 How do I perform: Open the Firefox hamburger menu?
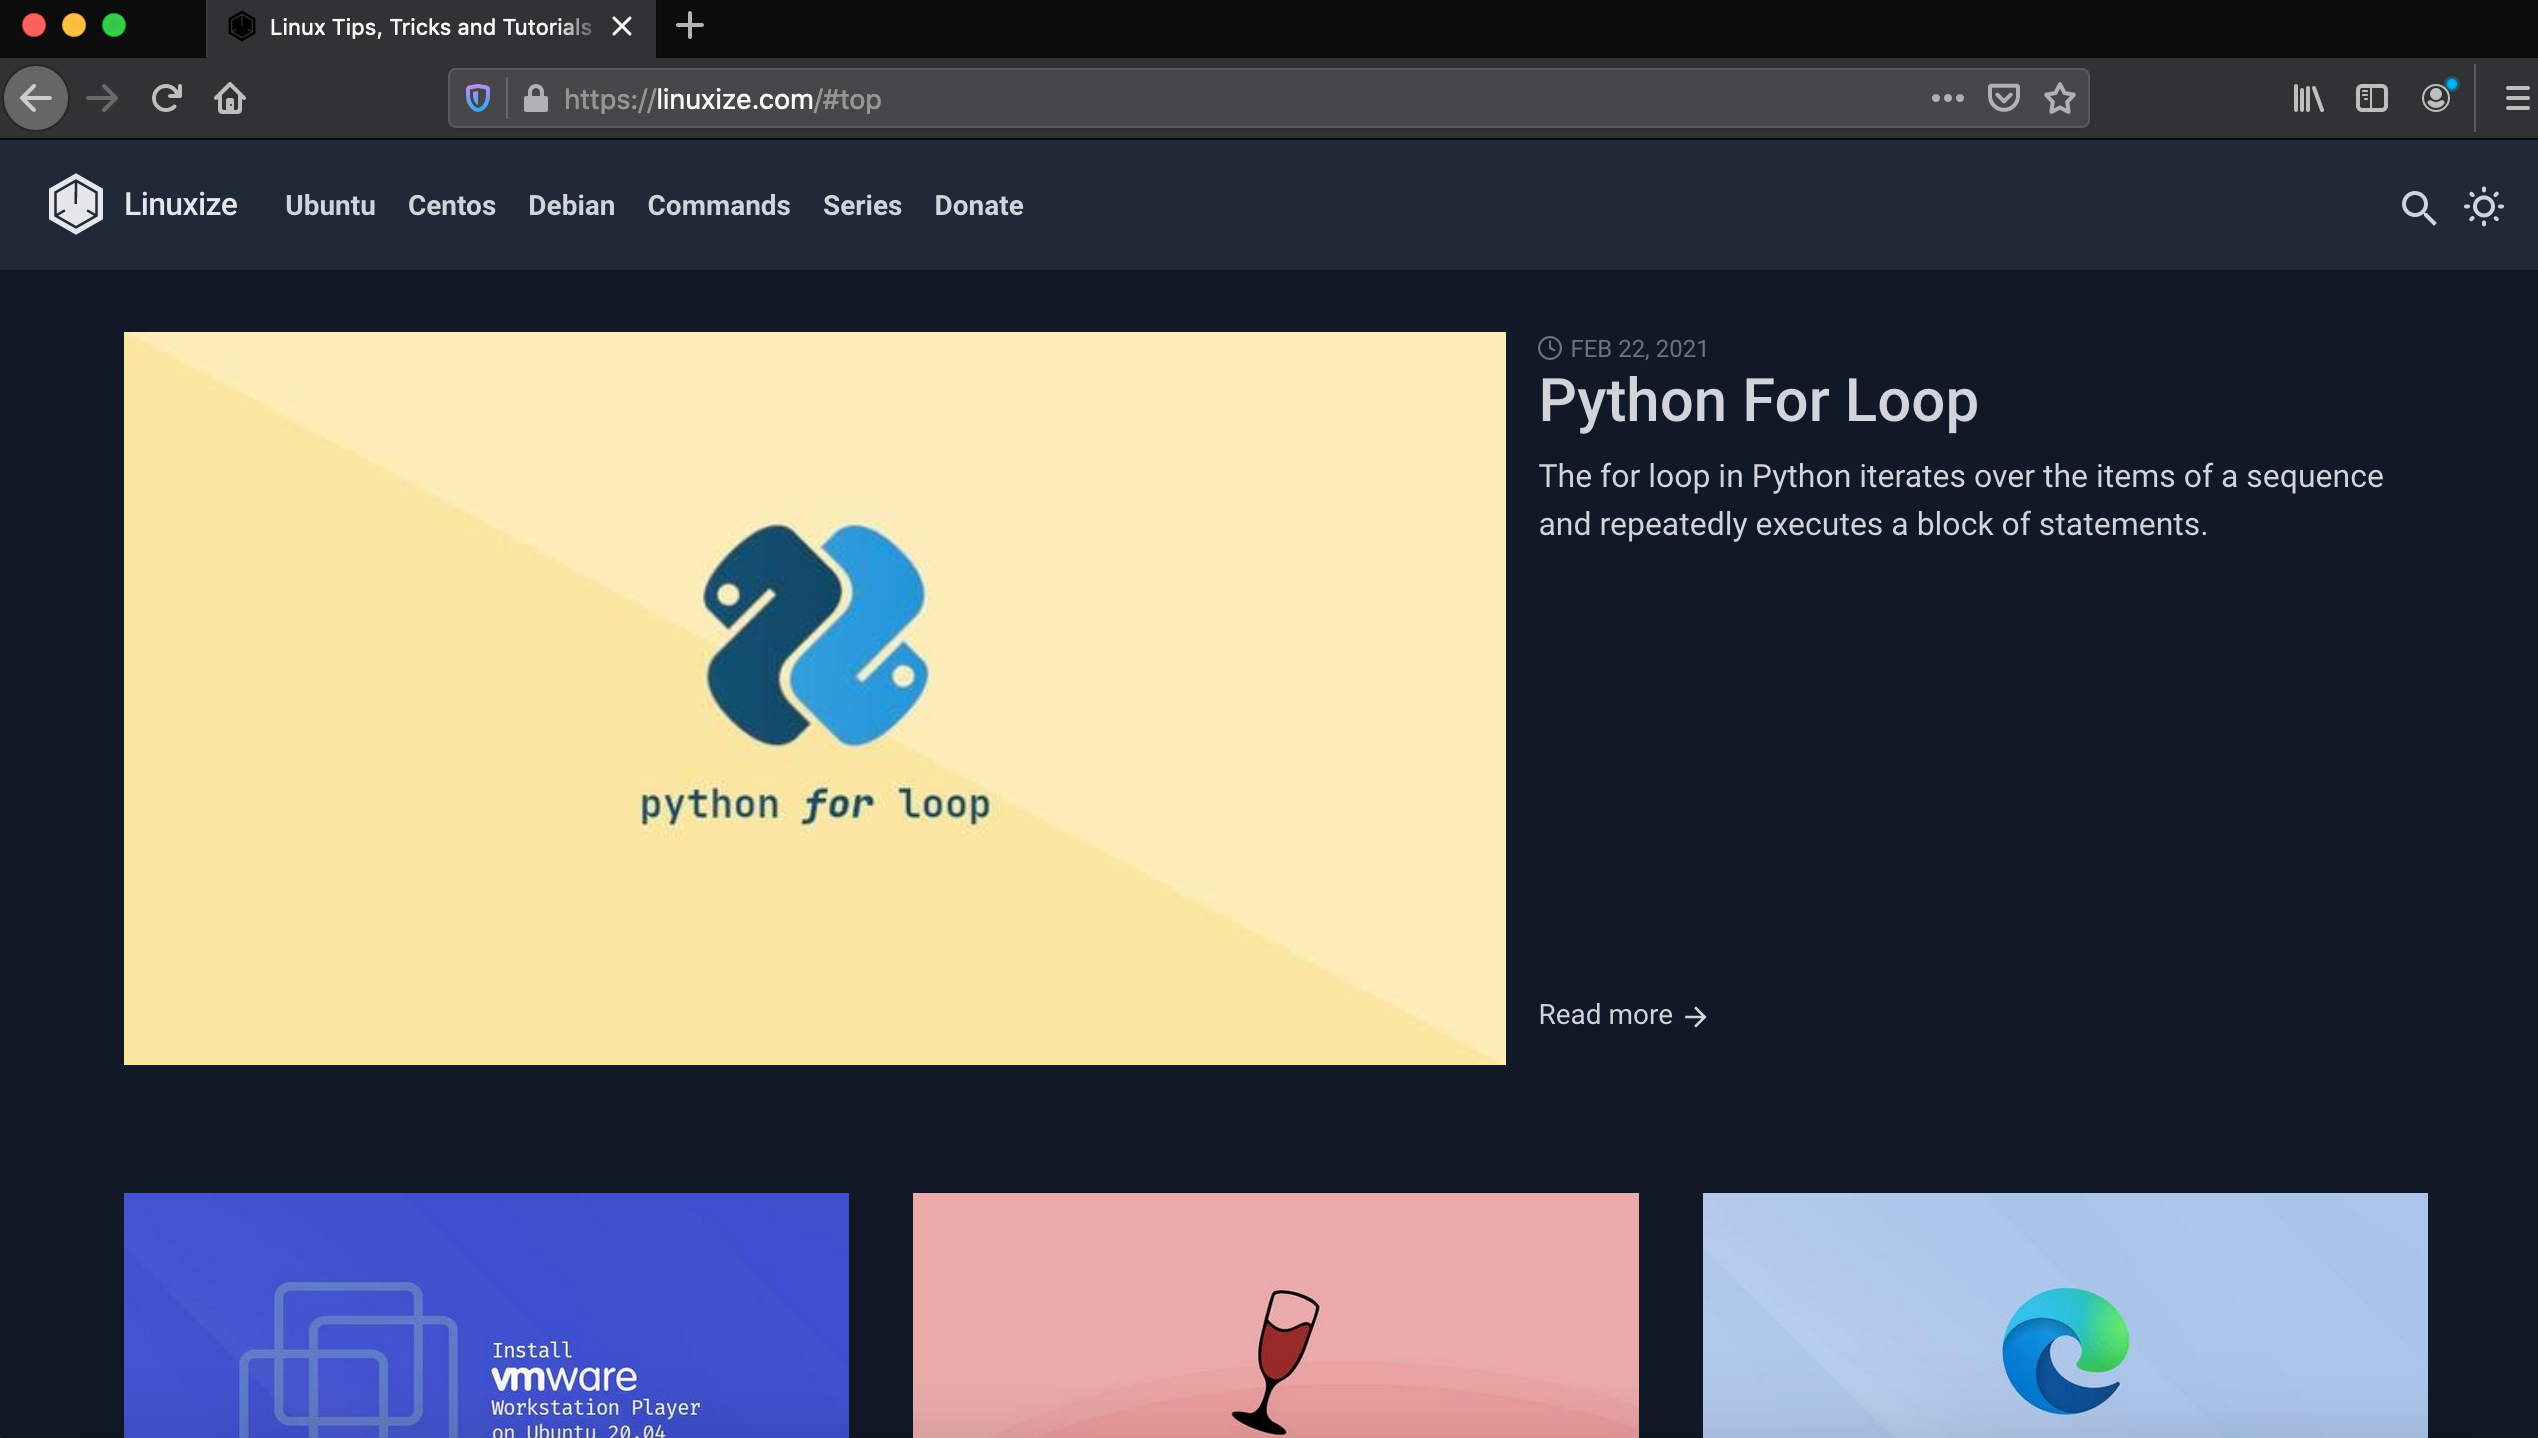pyautogui.click(x=2517, y=98)
